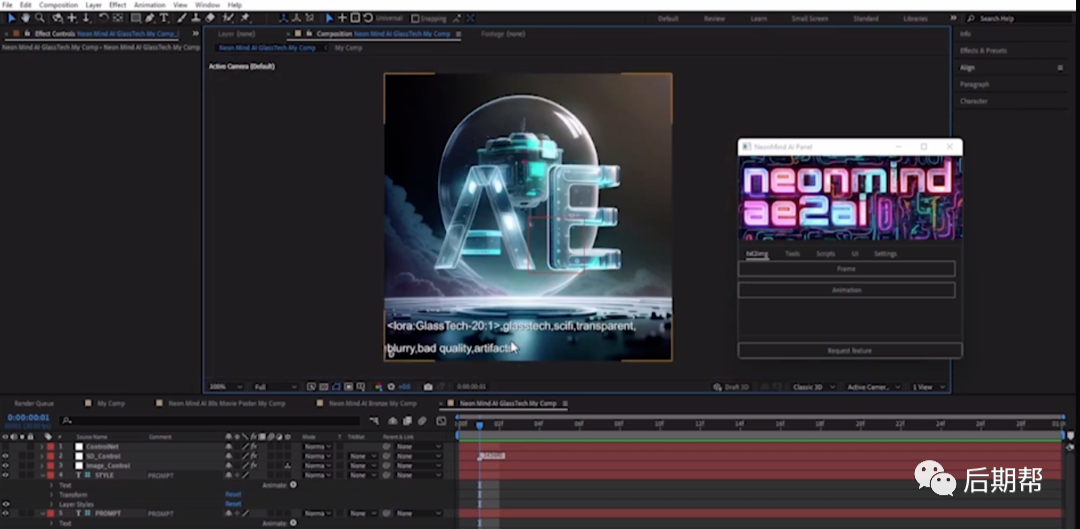Select the Rotation tool

(x=103, y=18)
